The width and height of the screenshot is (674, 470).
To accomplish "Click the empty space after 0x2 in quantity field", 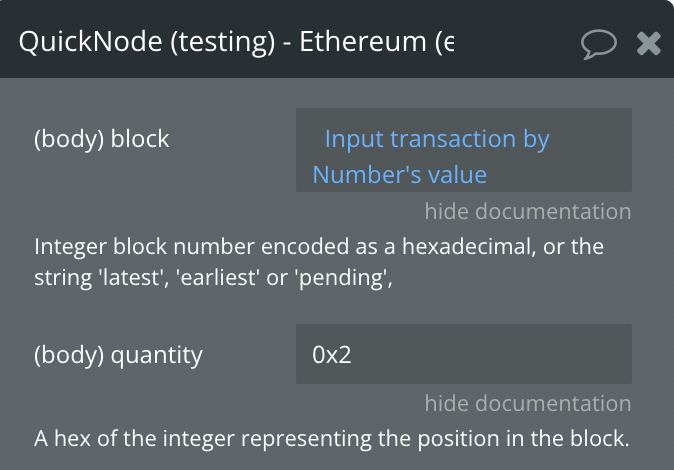I will coord(490,354).
